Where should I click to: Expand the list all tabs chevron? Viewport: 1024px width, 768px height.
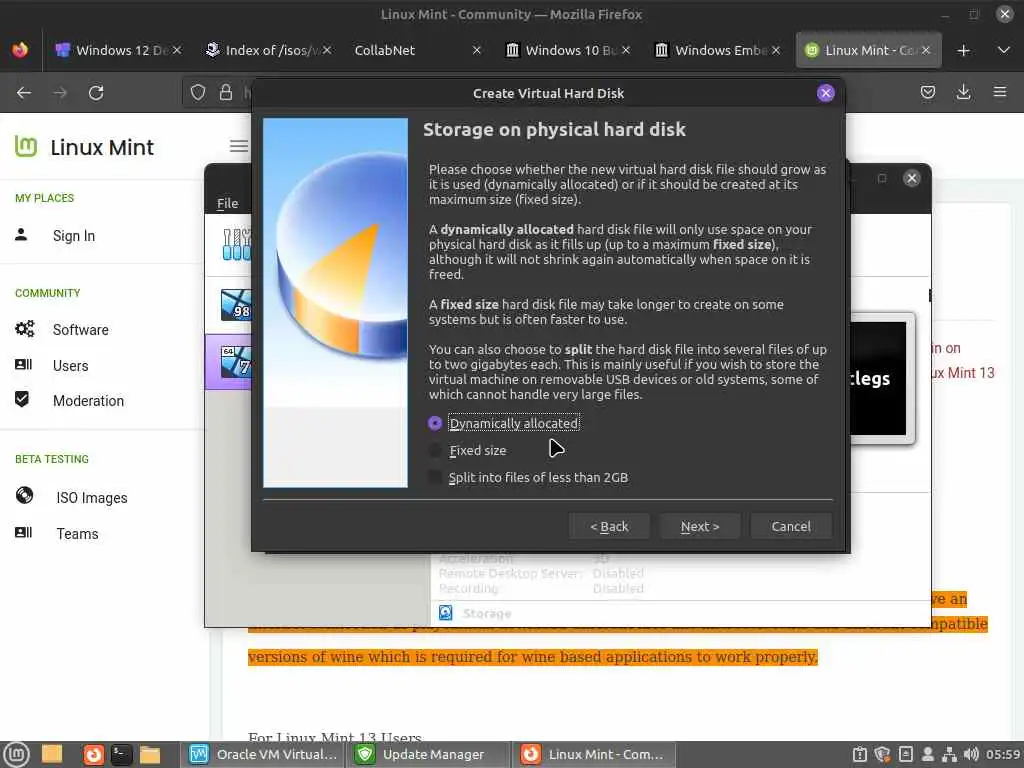1004,50
